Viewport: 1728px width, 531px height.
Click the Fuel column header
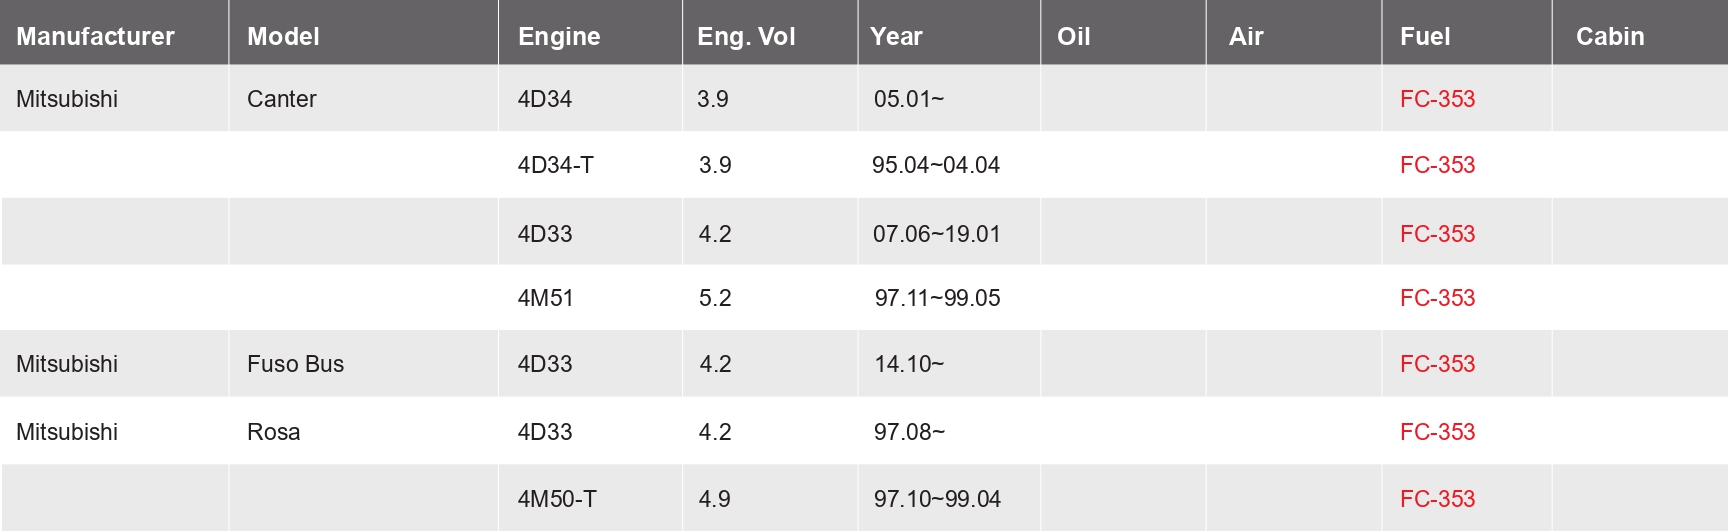tap(1425, 37)
